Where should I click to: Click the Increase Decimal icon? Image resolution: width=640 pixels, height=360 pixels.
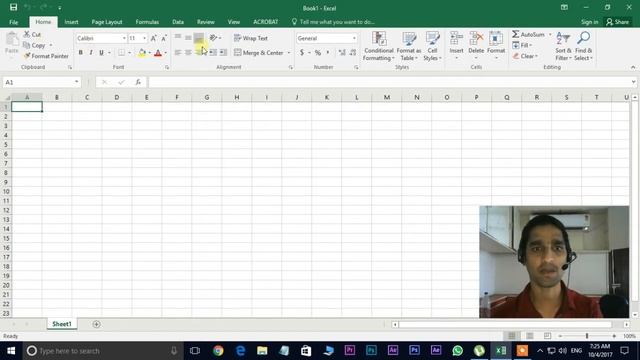pos(342,53)
